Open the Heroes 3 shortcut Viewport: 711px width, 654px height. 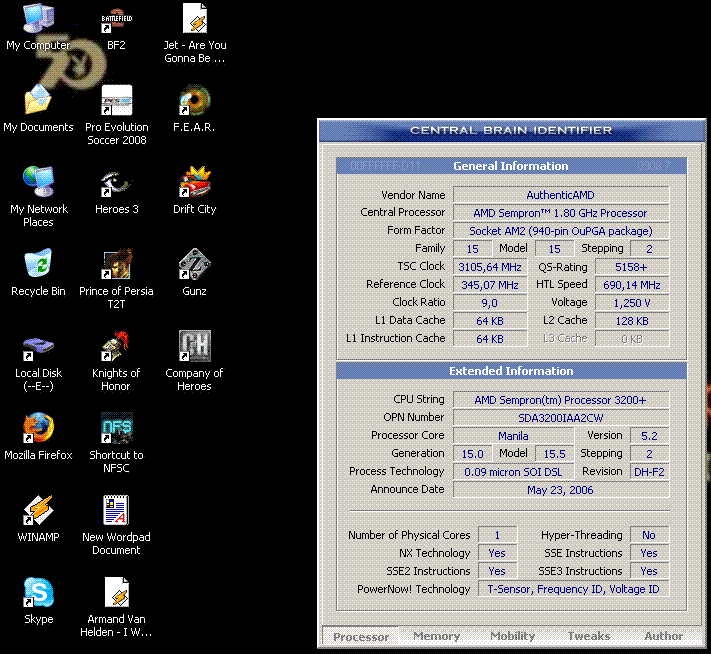click(116, 183)
